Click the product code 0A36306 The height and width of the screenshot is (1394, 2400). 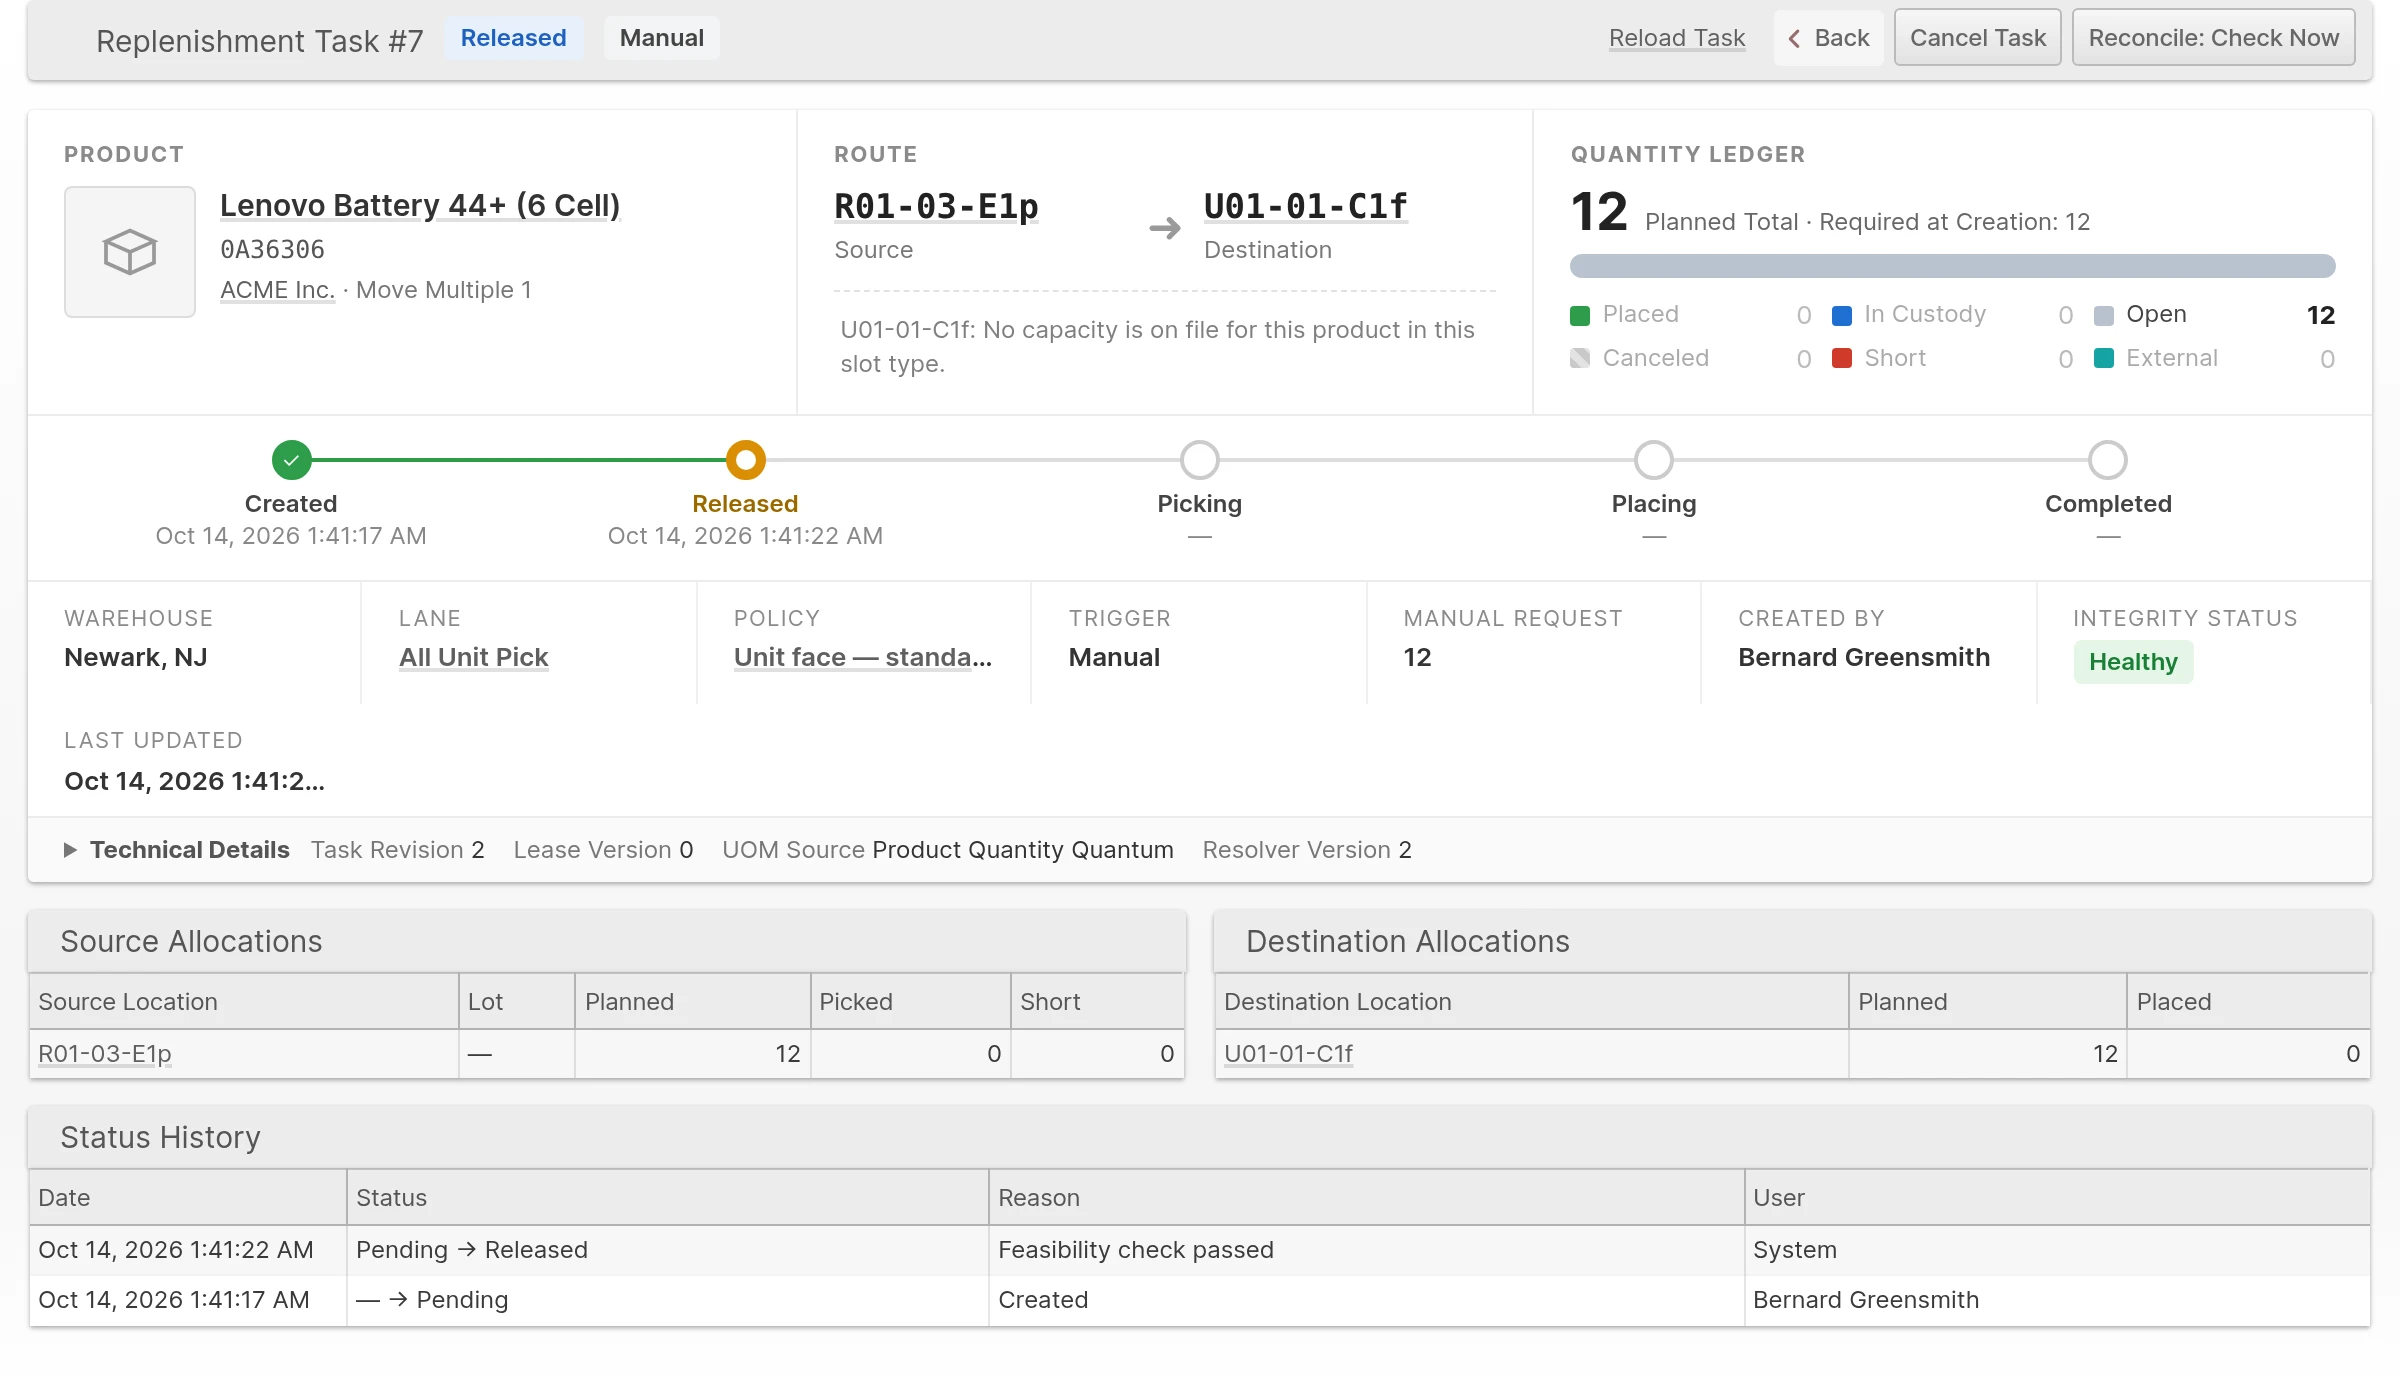pyautogui.click(x=272, y=250)
